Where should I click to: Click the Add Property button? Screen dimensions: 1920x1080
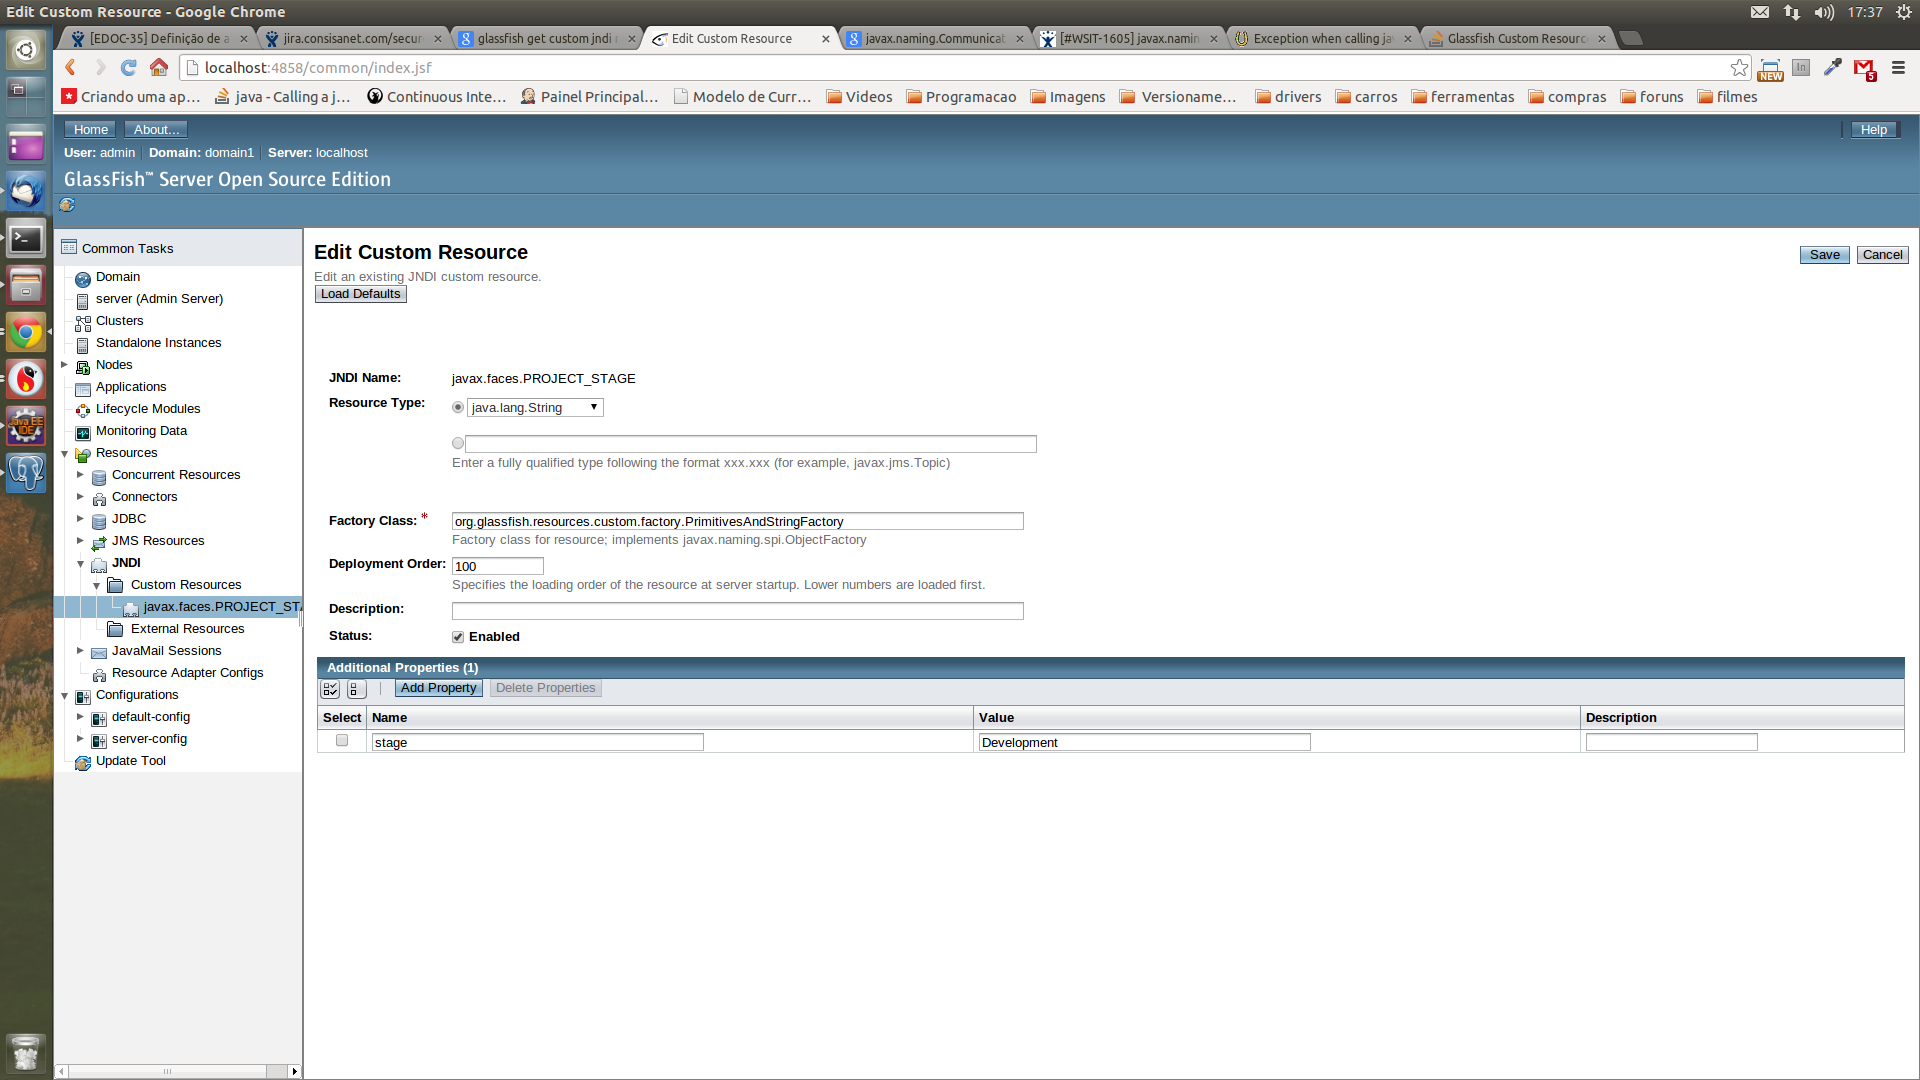(438, 687)
